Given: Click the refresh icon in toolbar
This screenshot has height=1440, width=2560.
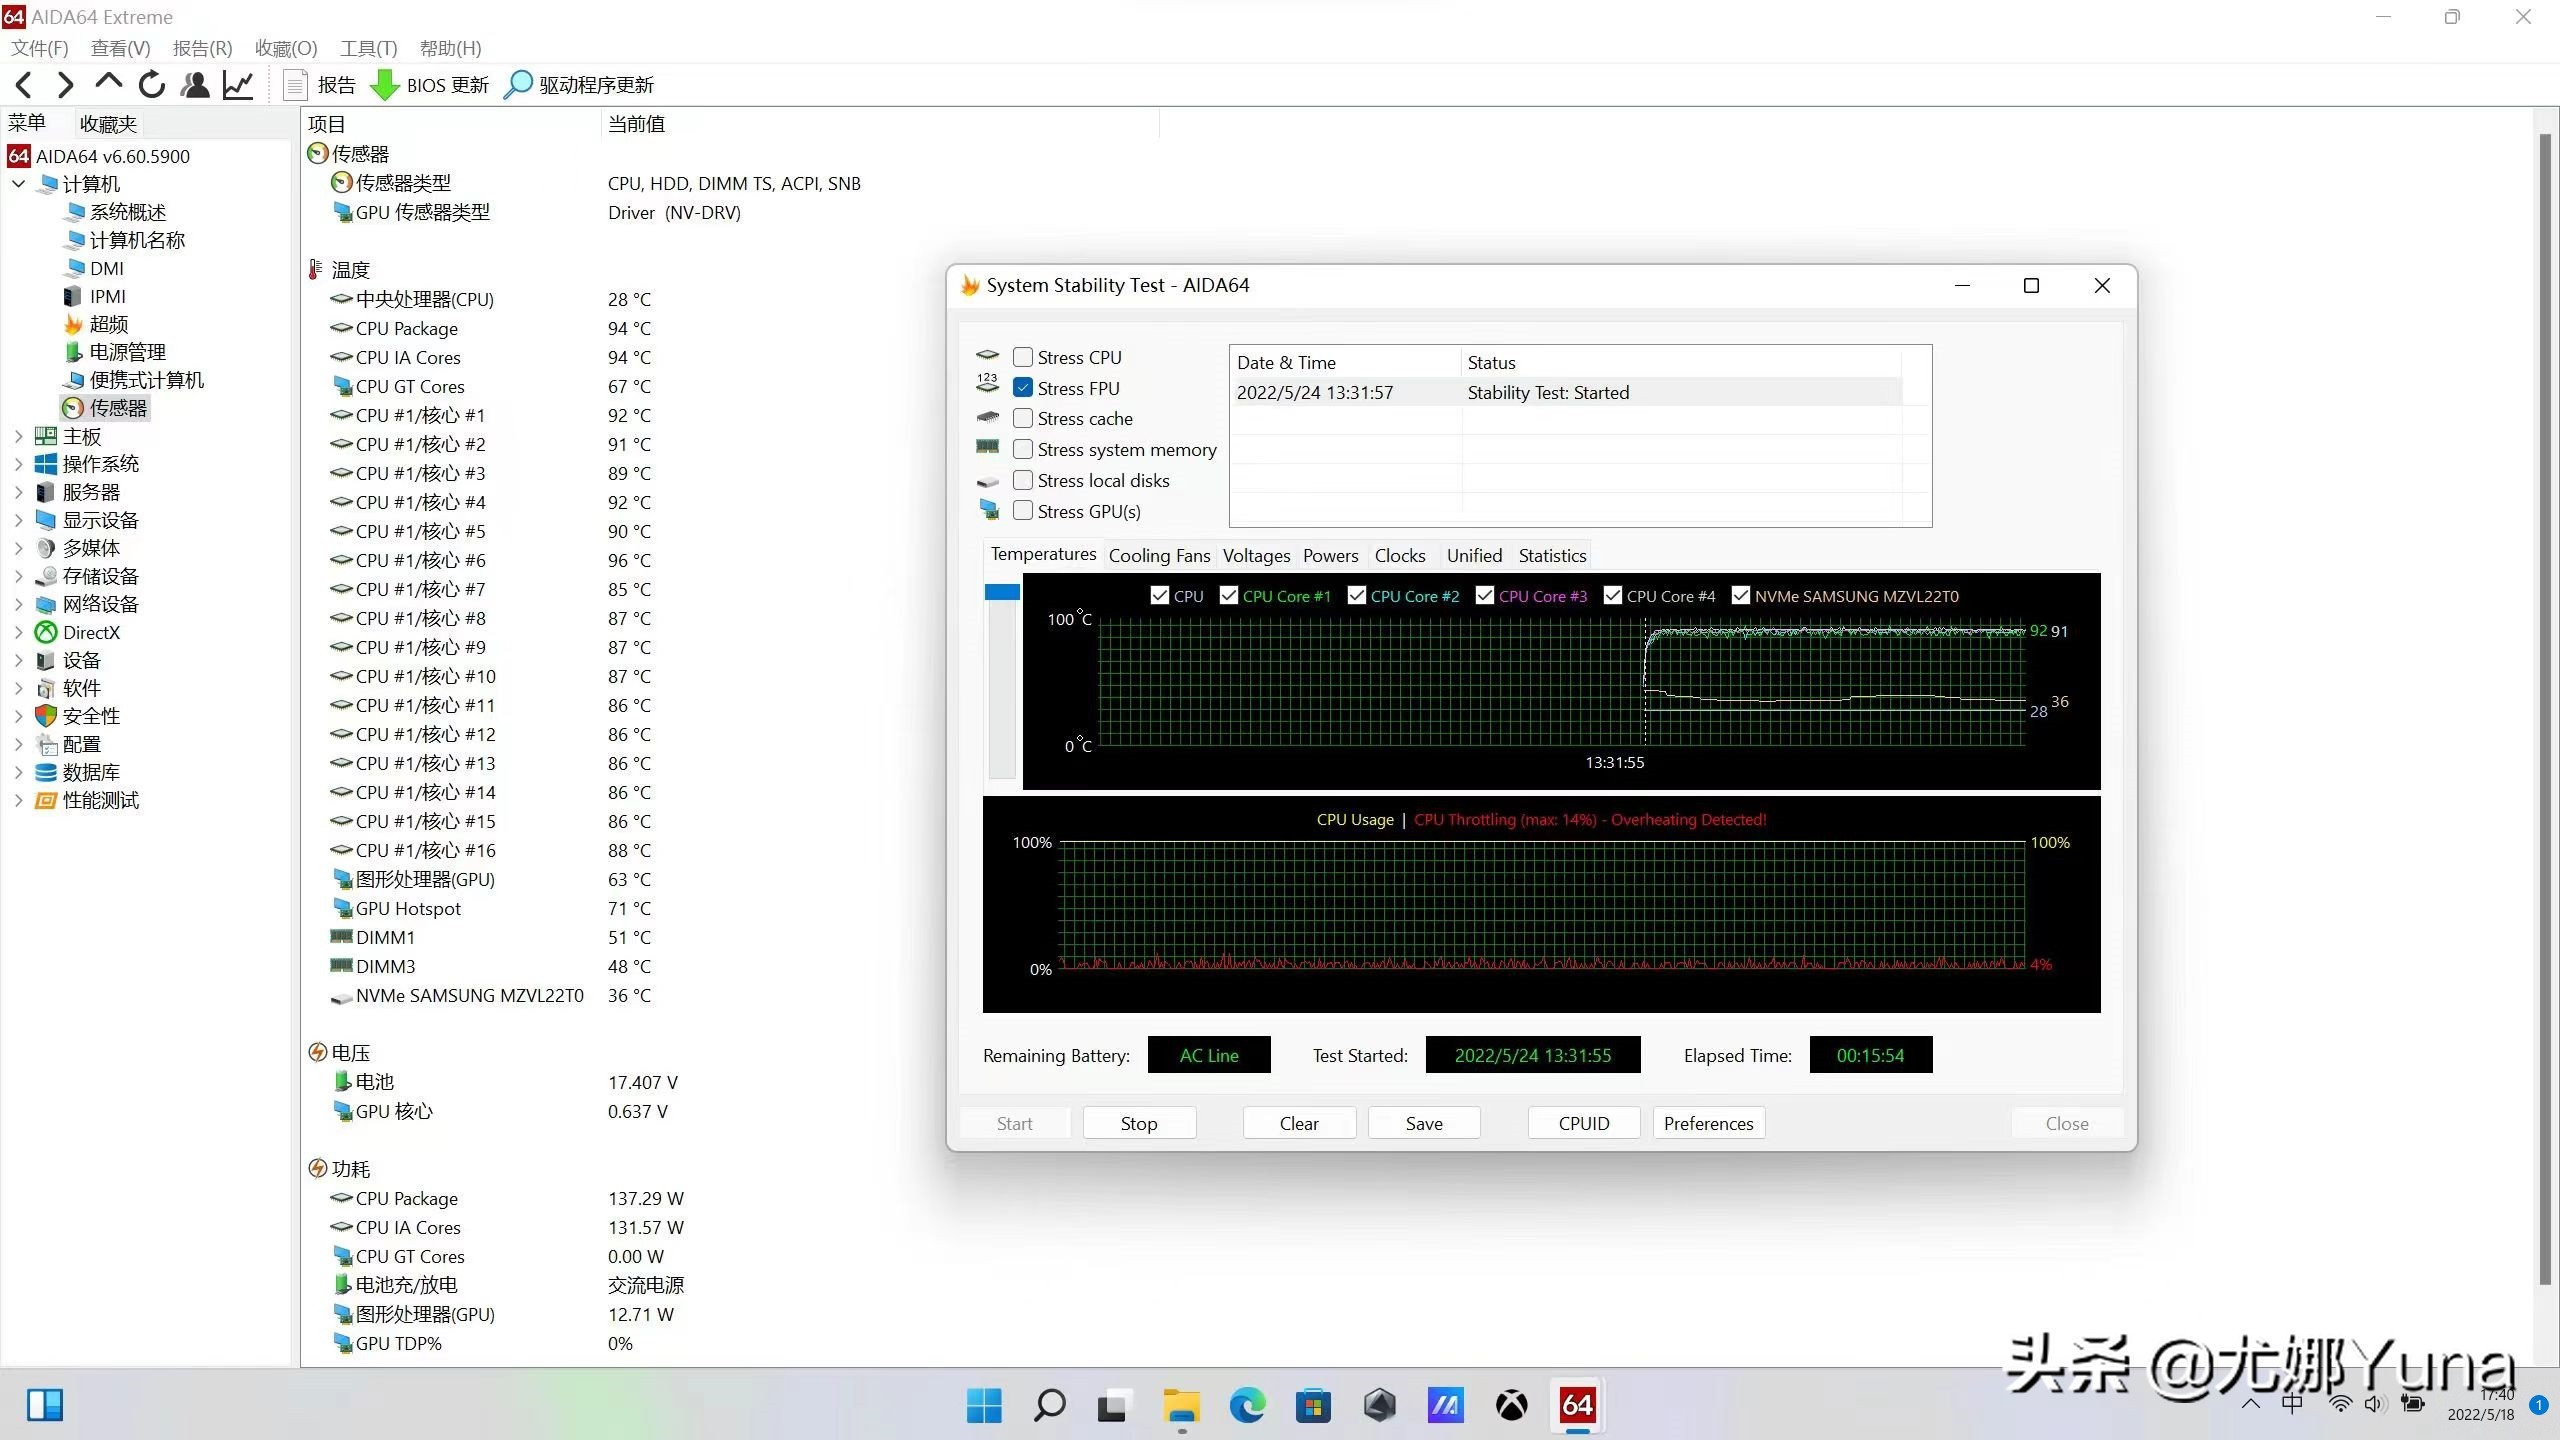Looking at the screenshot, I should 151,84.
